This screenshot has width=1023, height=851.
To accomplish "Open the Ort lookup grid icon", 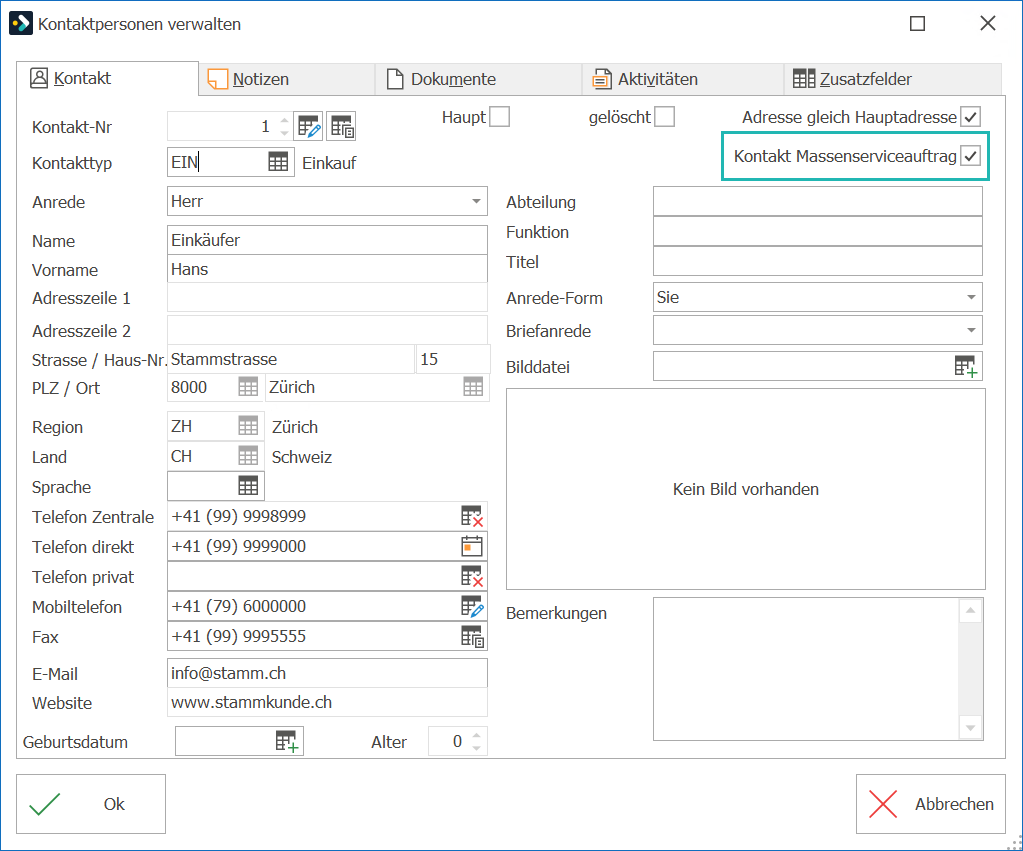I will click(x=473, y=387).
